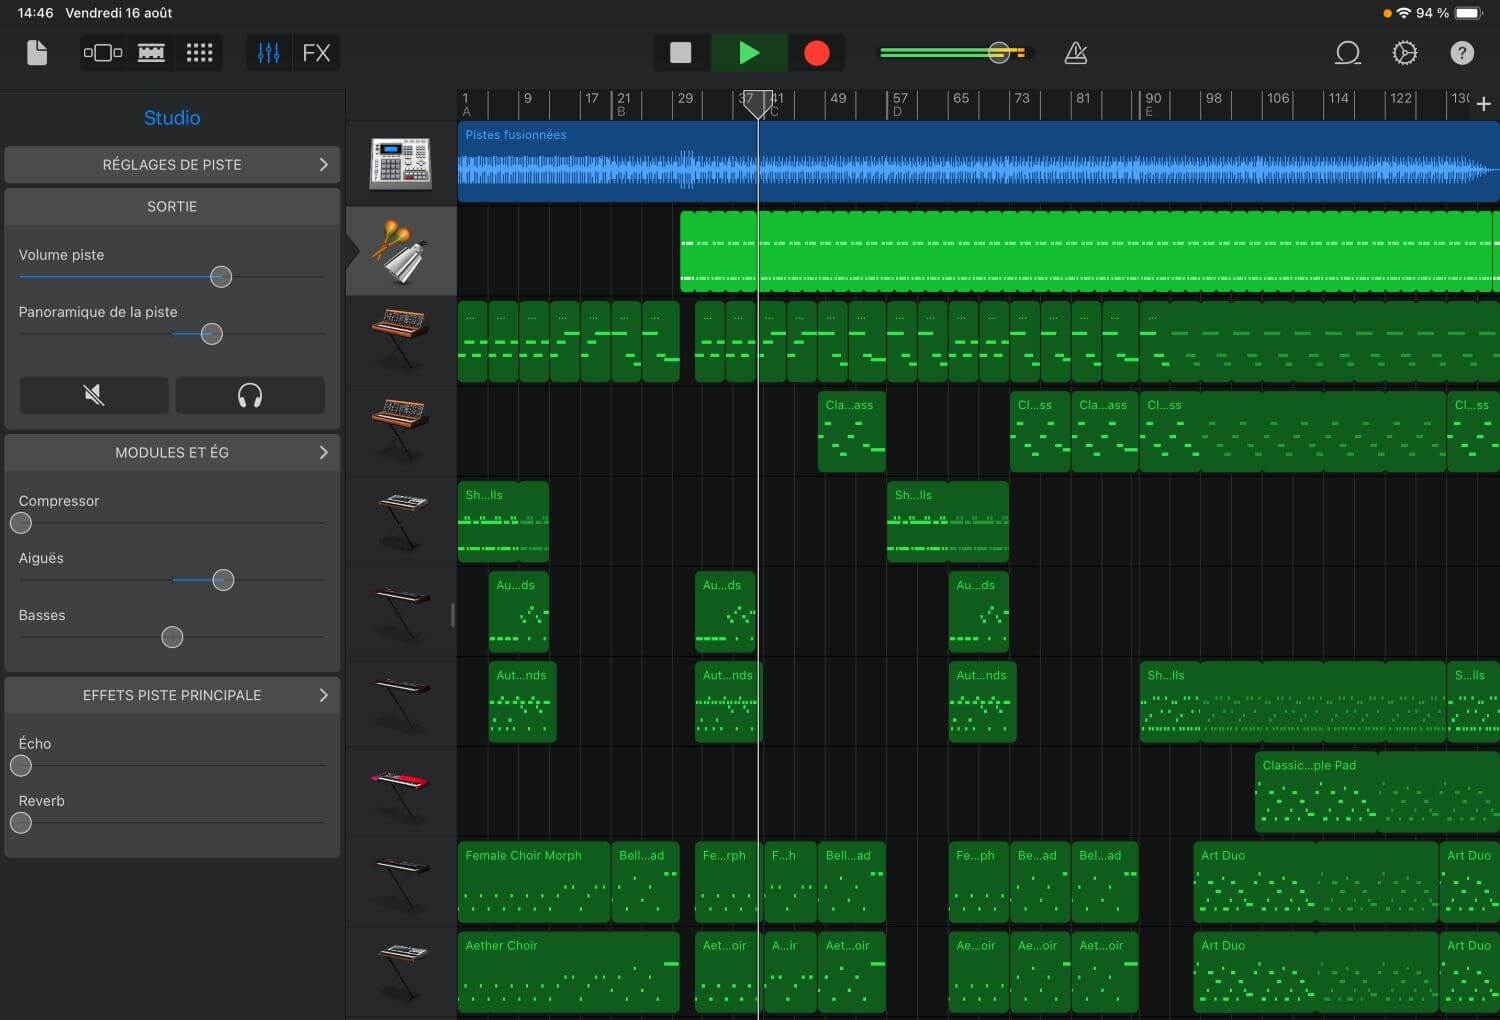This screenshot has height=1020, width=1500.
Task: Expand the Modules et ÉG section
Action: pyautogui.click(x=171, y=452)
